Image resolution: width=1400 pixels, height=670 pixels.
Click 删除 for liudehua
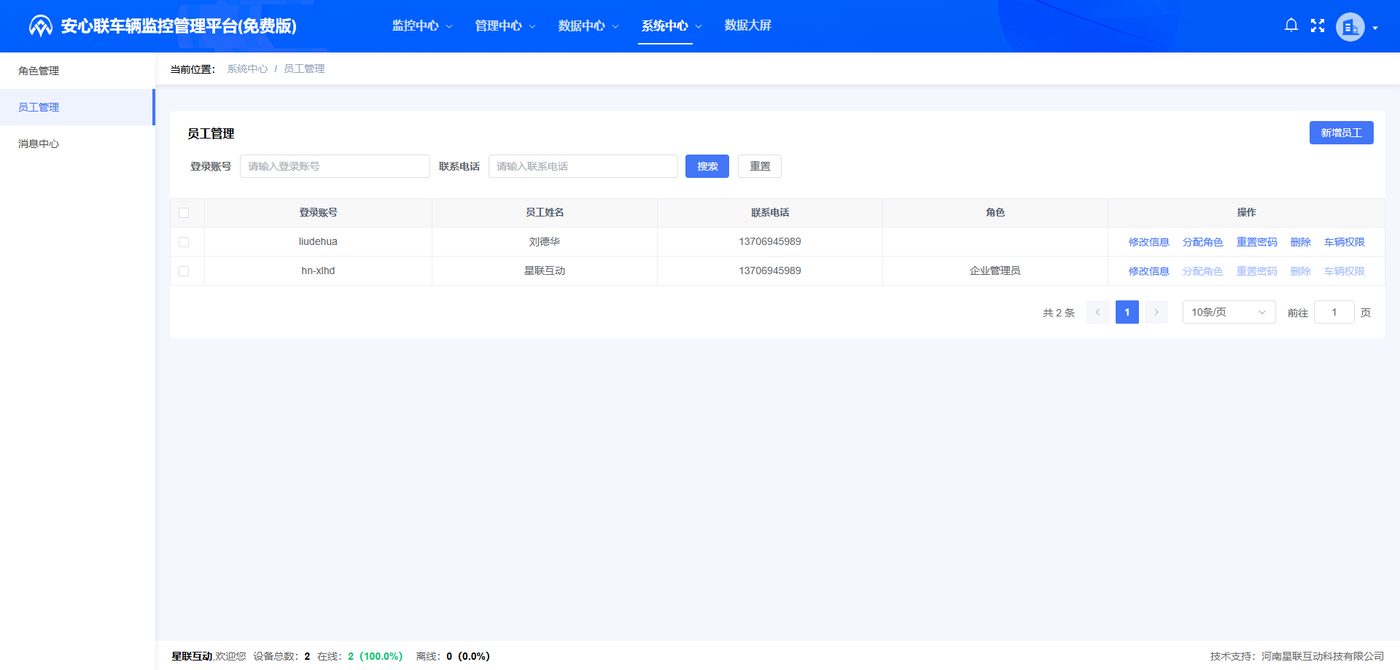point(1300,242)
